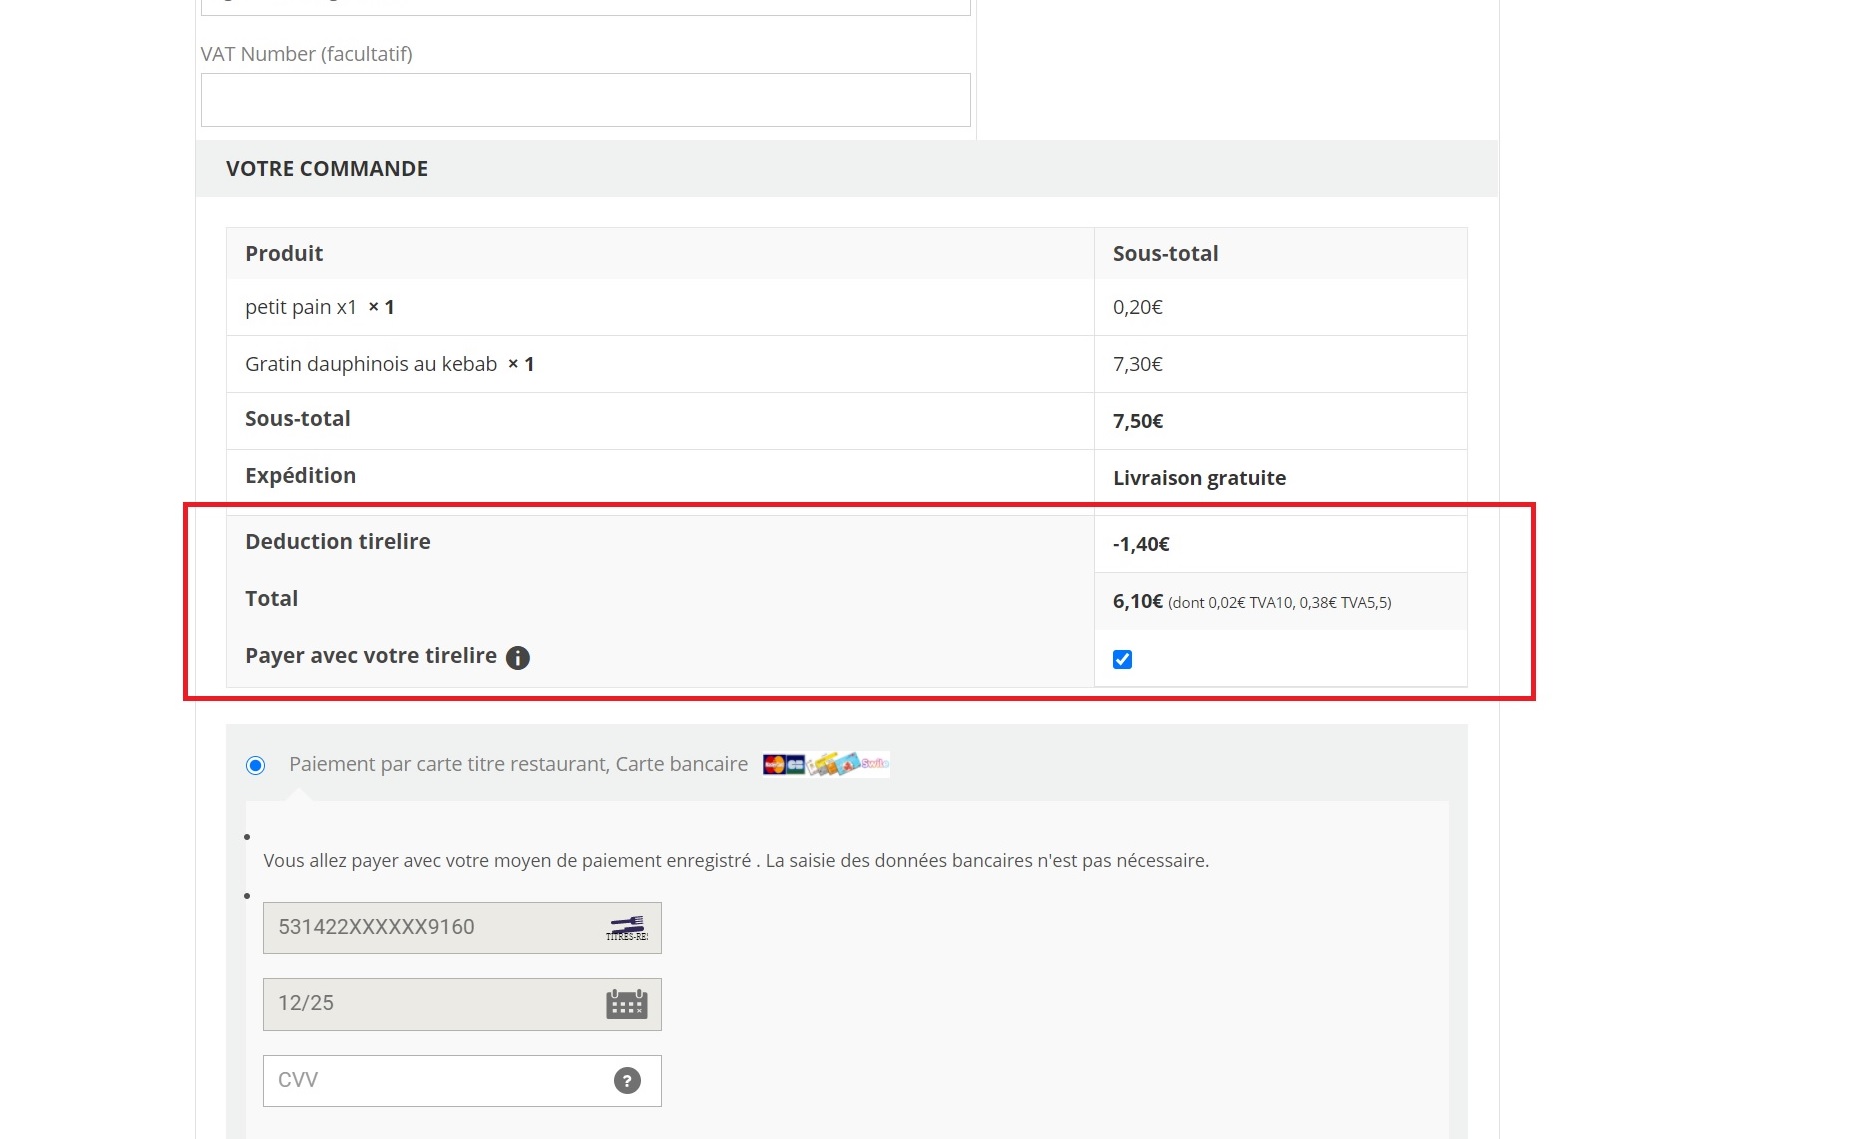Click the -1,40€ deduction value
1853x1139 pixels.
click(1141, 544)
